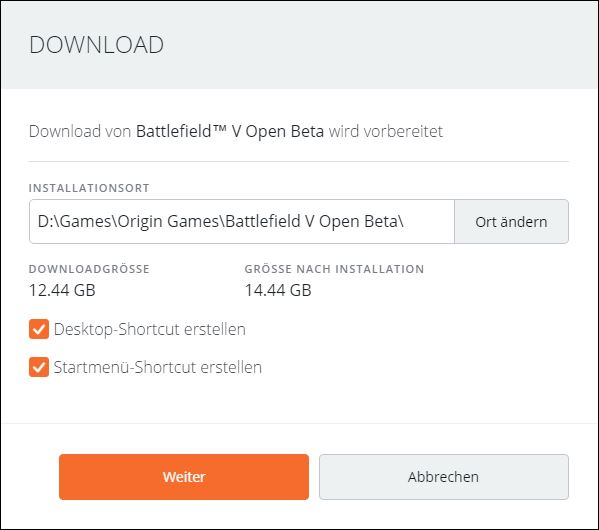The height and width of the screenshot is (530, 599).
Task: Uncheck the Desktop-Shortcut erstellen checkbox
Action: (x=39, y=329)
